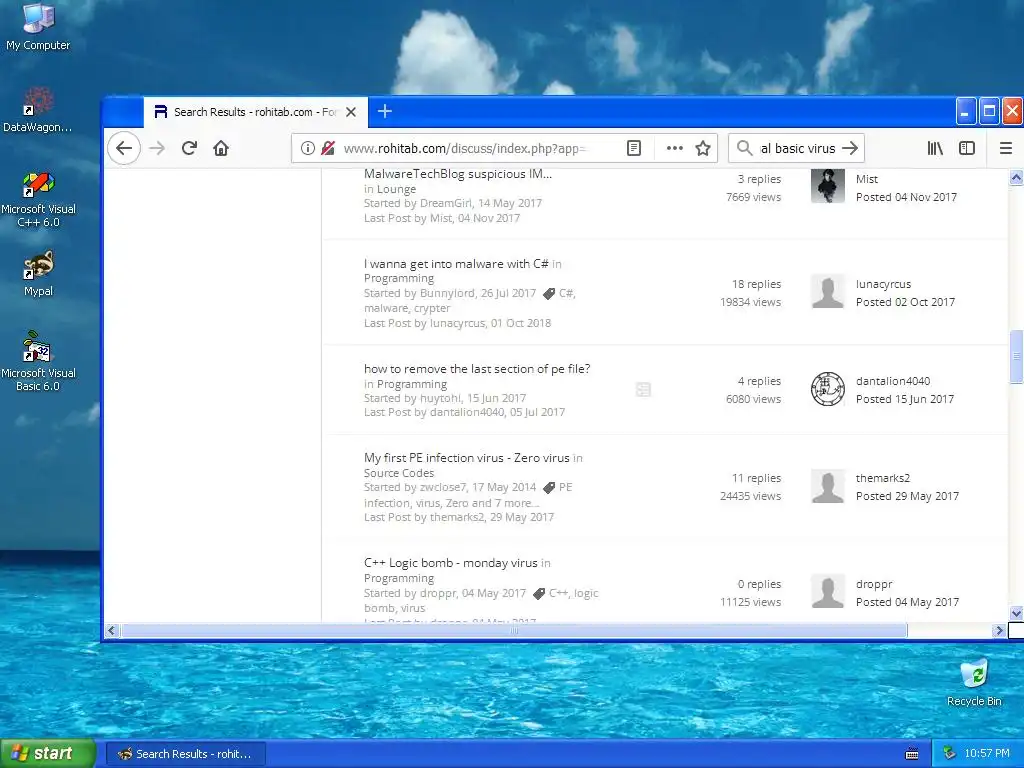Open the browser home page

point(221,148)
